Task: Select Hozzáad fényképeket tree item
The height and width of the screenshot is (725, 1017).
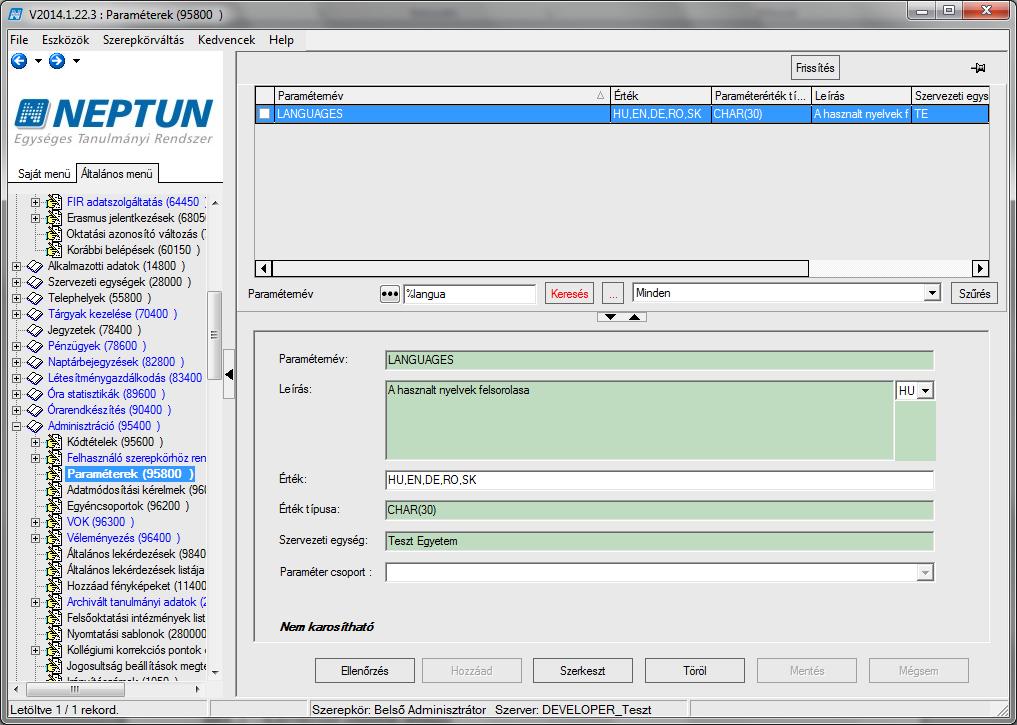Action: coord(136,586)
